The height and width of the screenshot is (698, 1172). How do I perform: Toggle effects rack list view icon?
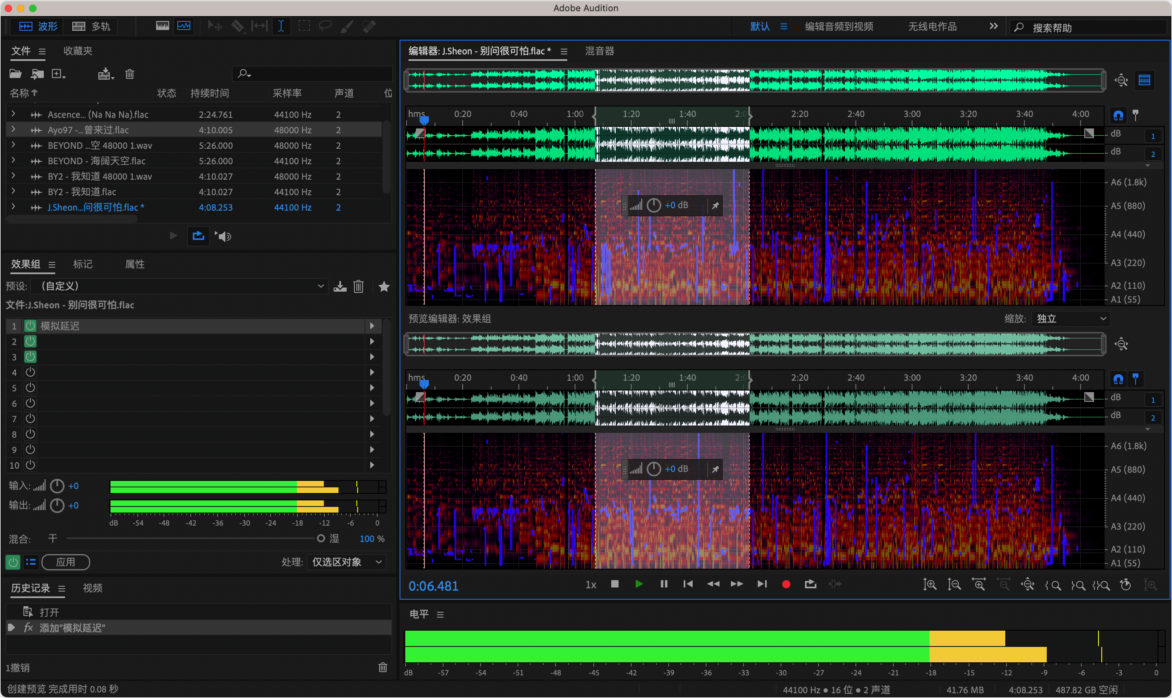point(31,562)
